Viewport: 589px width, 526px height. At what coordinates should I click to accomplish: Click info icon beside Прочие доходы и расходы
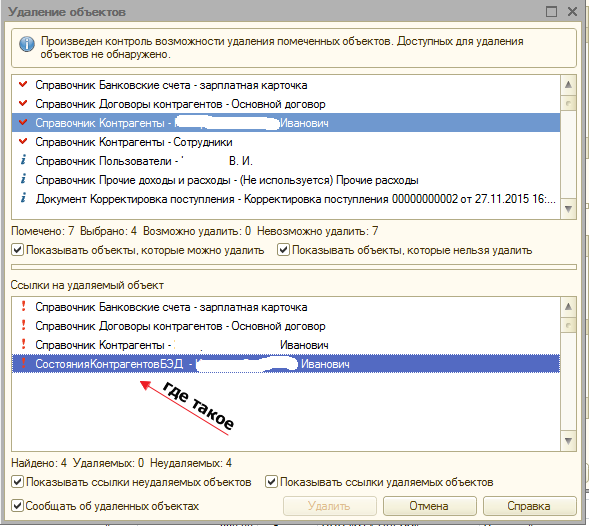(x=23, y=179)
